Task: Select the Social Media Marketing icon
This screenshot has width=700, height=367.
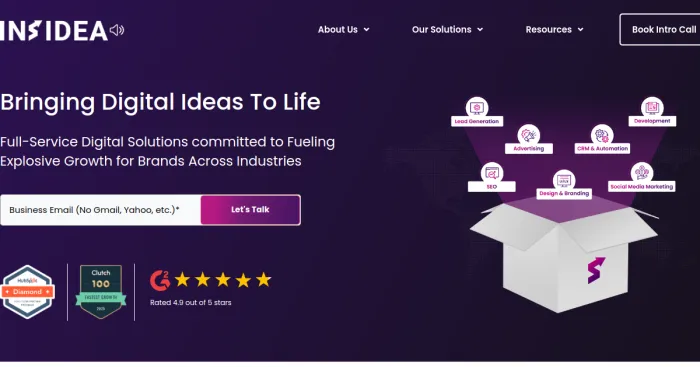Action: [642, 172]
